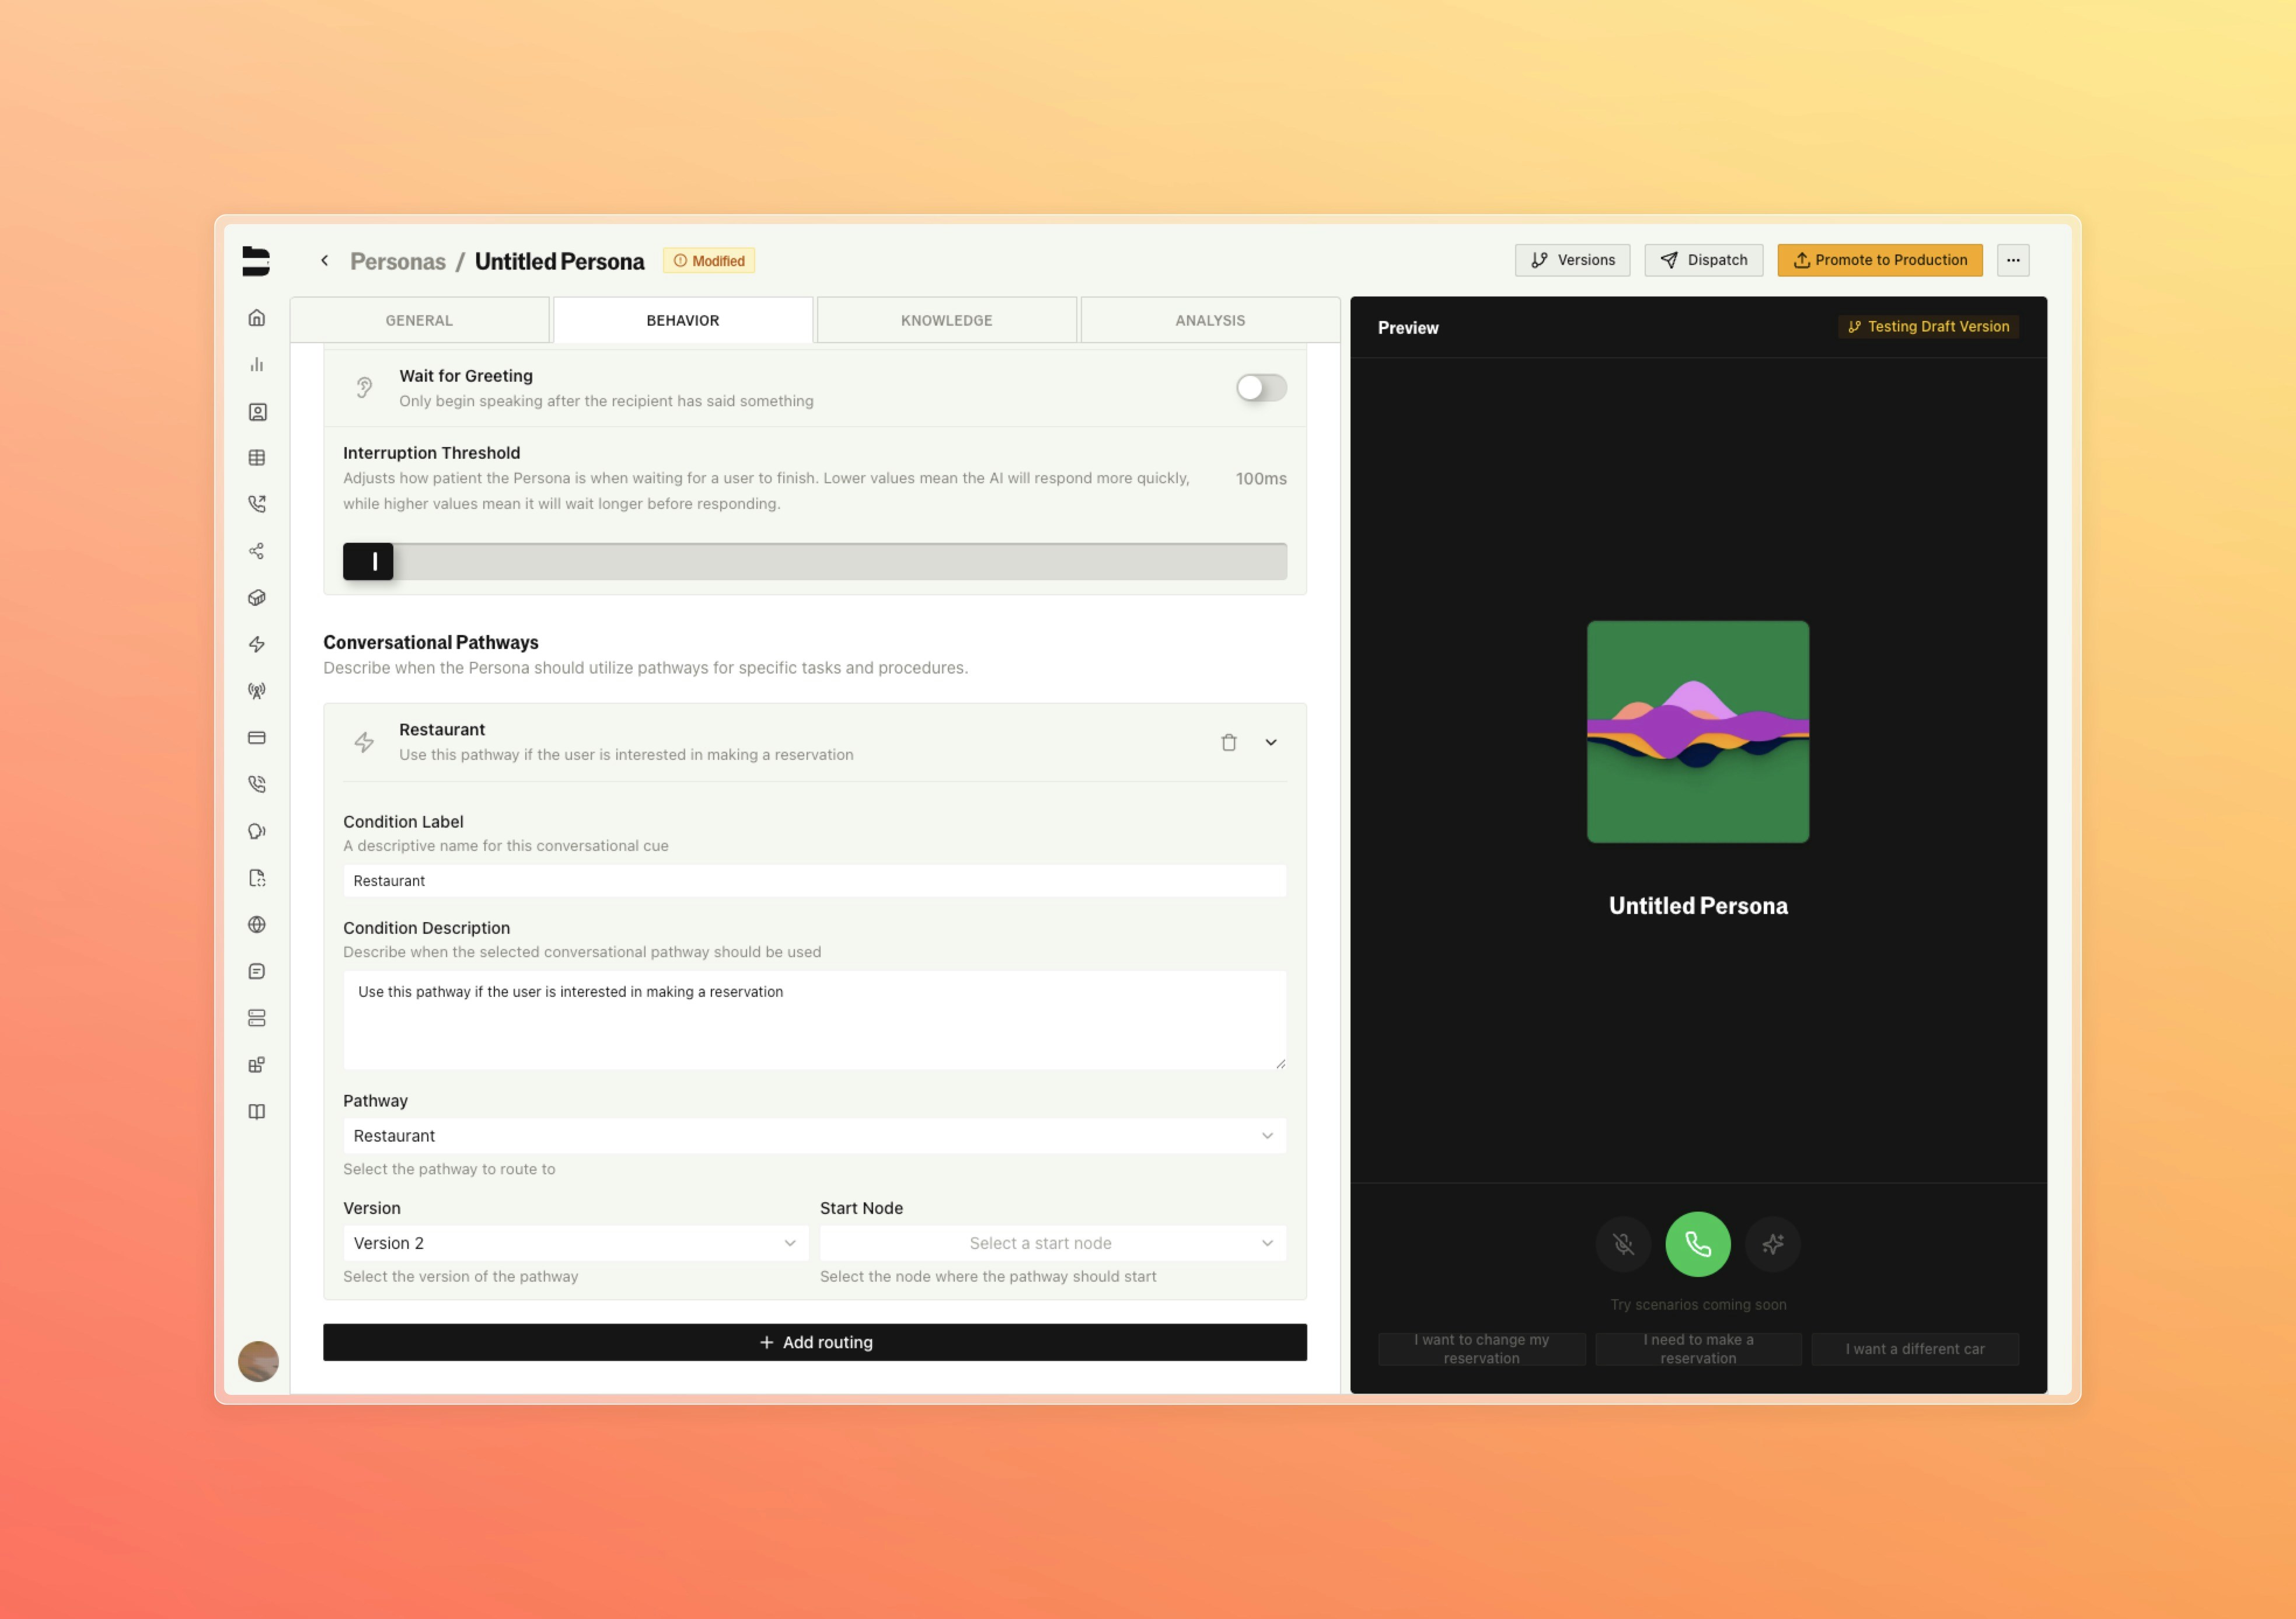Click the muted microphone icon

point(1623,1244)
